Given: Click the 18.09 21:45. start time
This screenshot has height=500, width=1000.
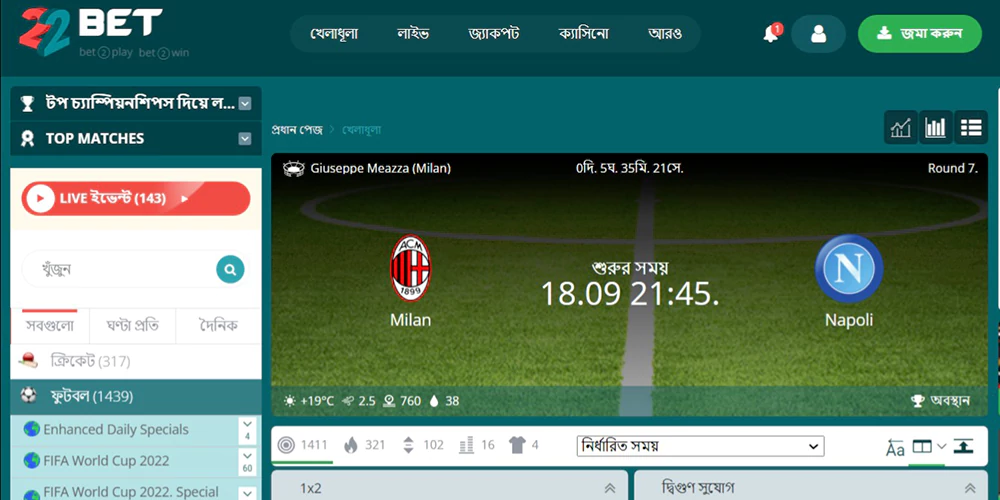Looking at the screenshot, I should coord(630,294).
